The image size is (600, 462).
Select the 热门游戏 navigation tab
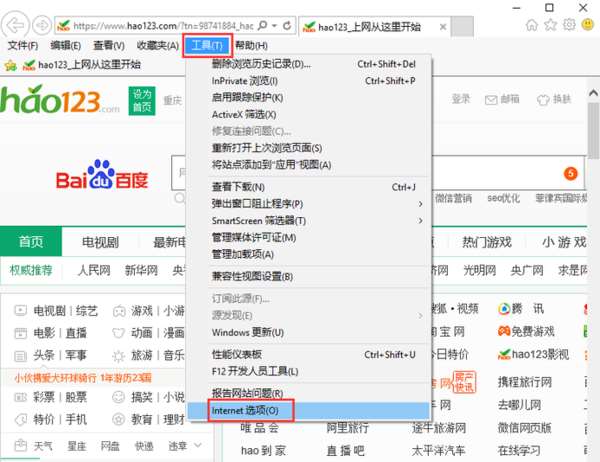point(487,242)
